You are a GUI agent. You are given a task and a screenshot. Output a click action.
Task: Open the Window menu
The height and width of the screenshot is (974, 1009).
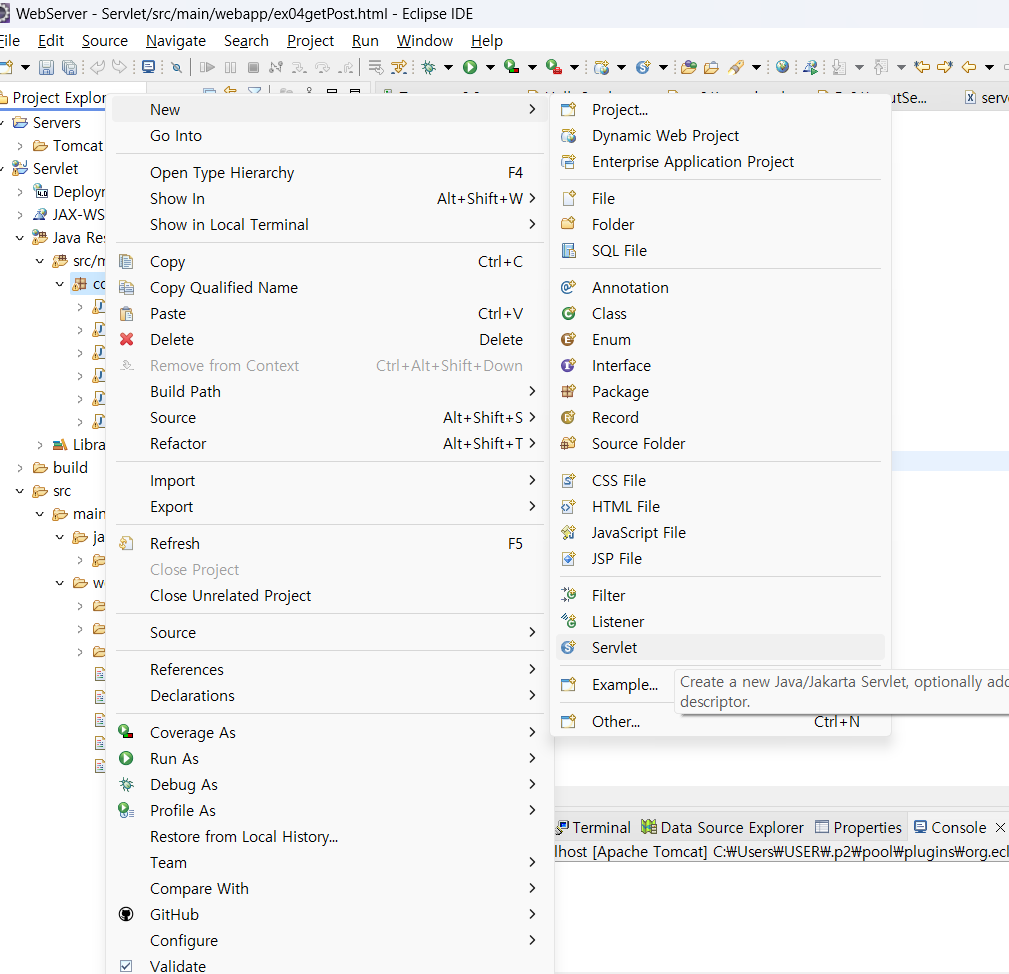(425, 41)
